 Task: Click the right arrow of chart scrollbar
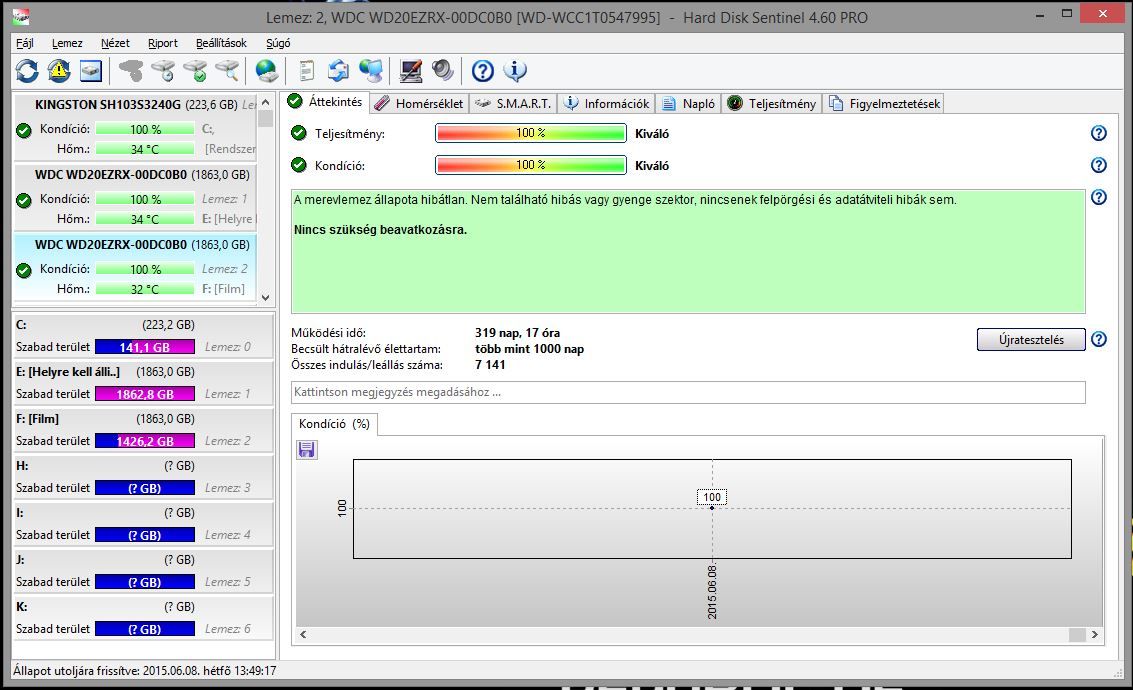(1095, 634)
